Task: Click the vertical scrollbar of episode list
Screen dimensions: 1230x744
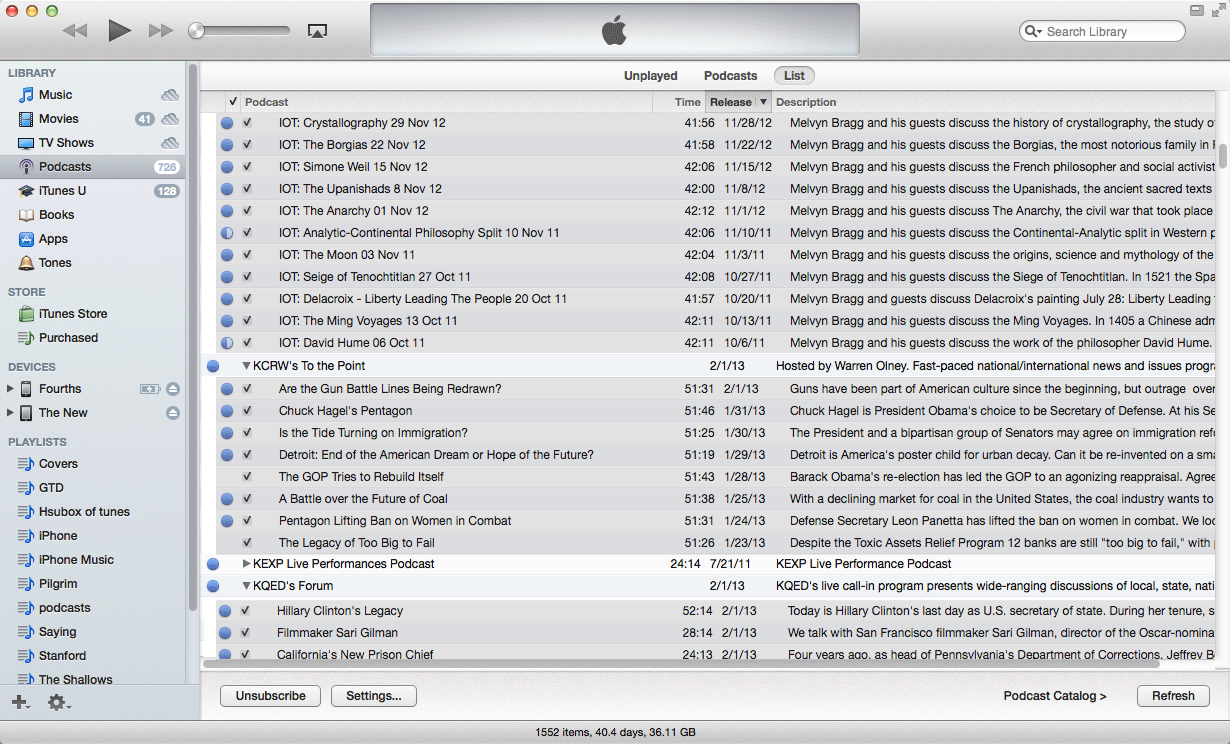Action: point(1223,157)
